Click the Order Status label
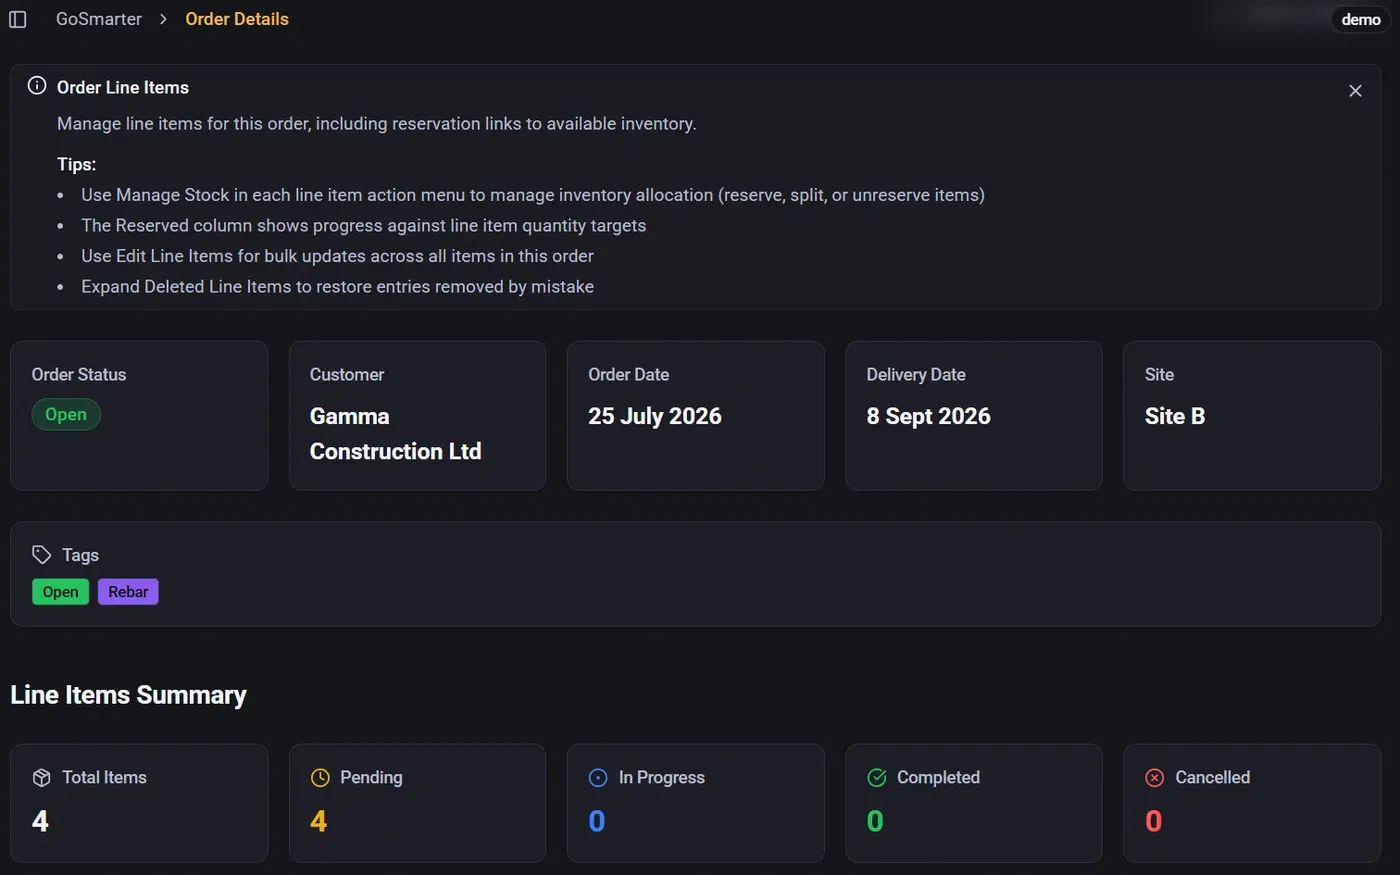 [x=79, y=374]
